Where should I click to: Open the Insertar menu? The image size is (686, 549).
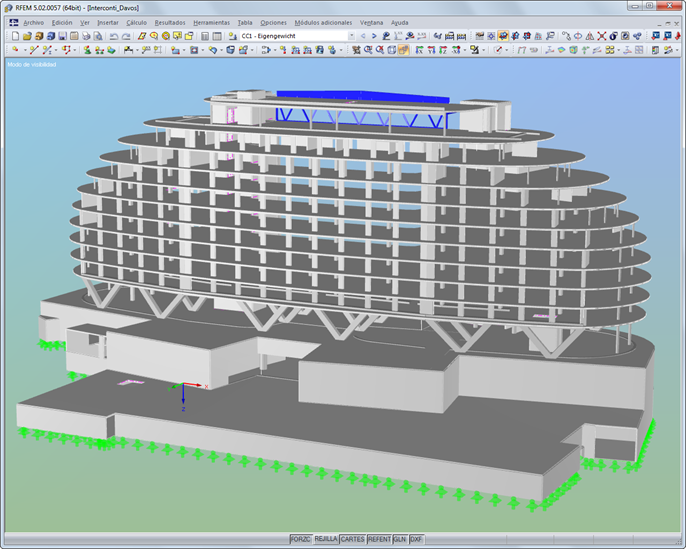(108, 22)
